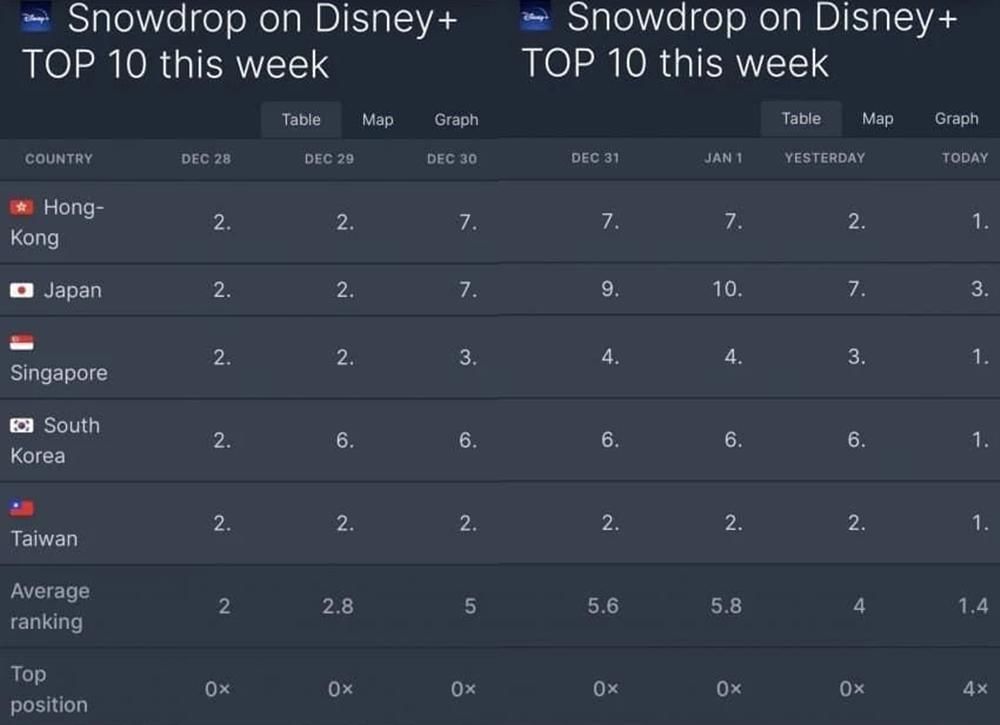Click the COUNTRY column header
Image resolution: width=1000 pixels, height=725 pixels.
[x=58, y=159]
